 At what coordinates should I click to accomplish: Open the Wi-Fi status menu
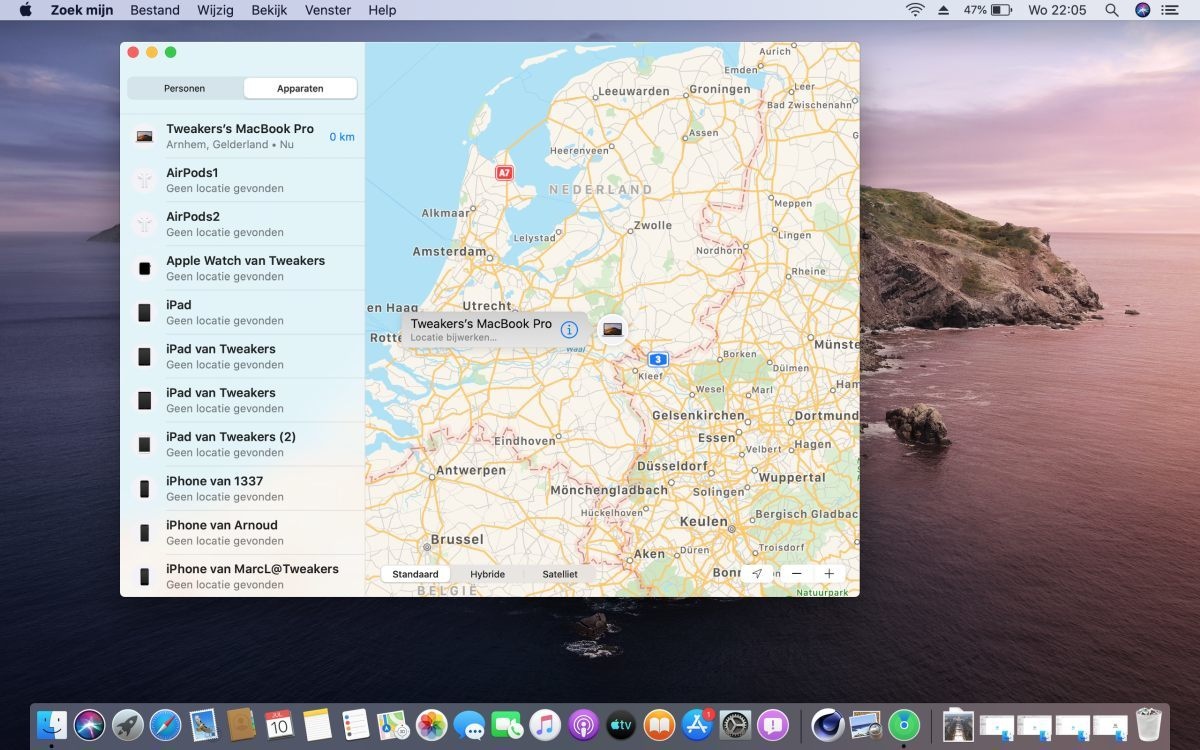coord(915,10)
